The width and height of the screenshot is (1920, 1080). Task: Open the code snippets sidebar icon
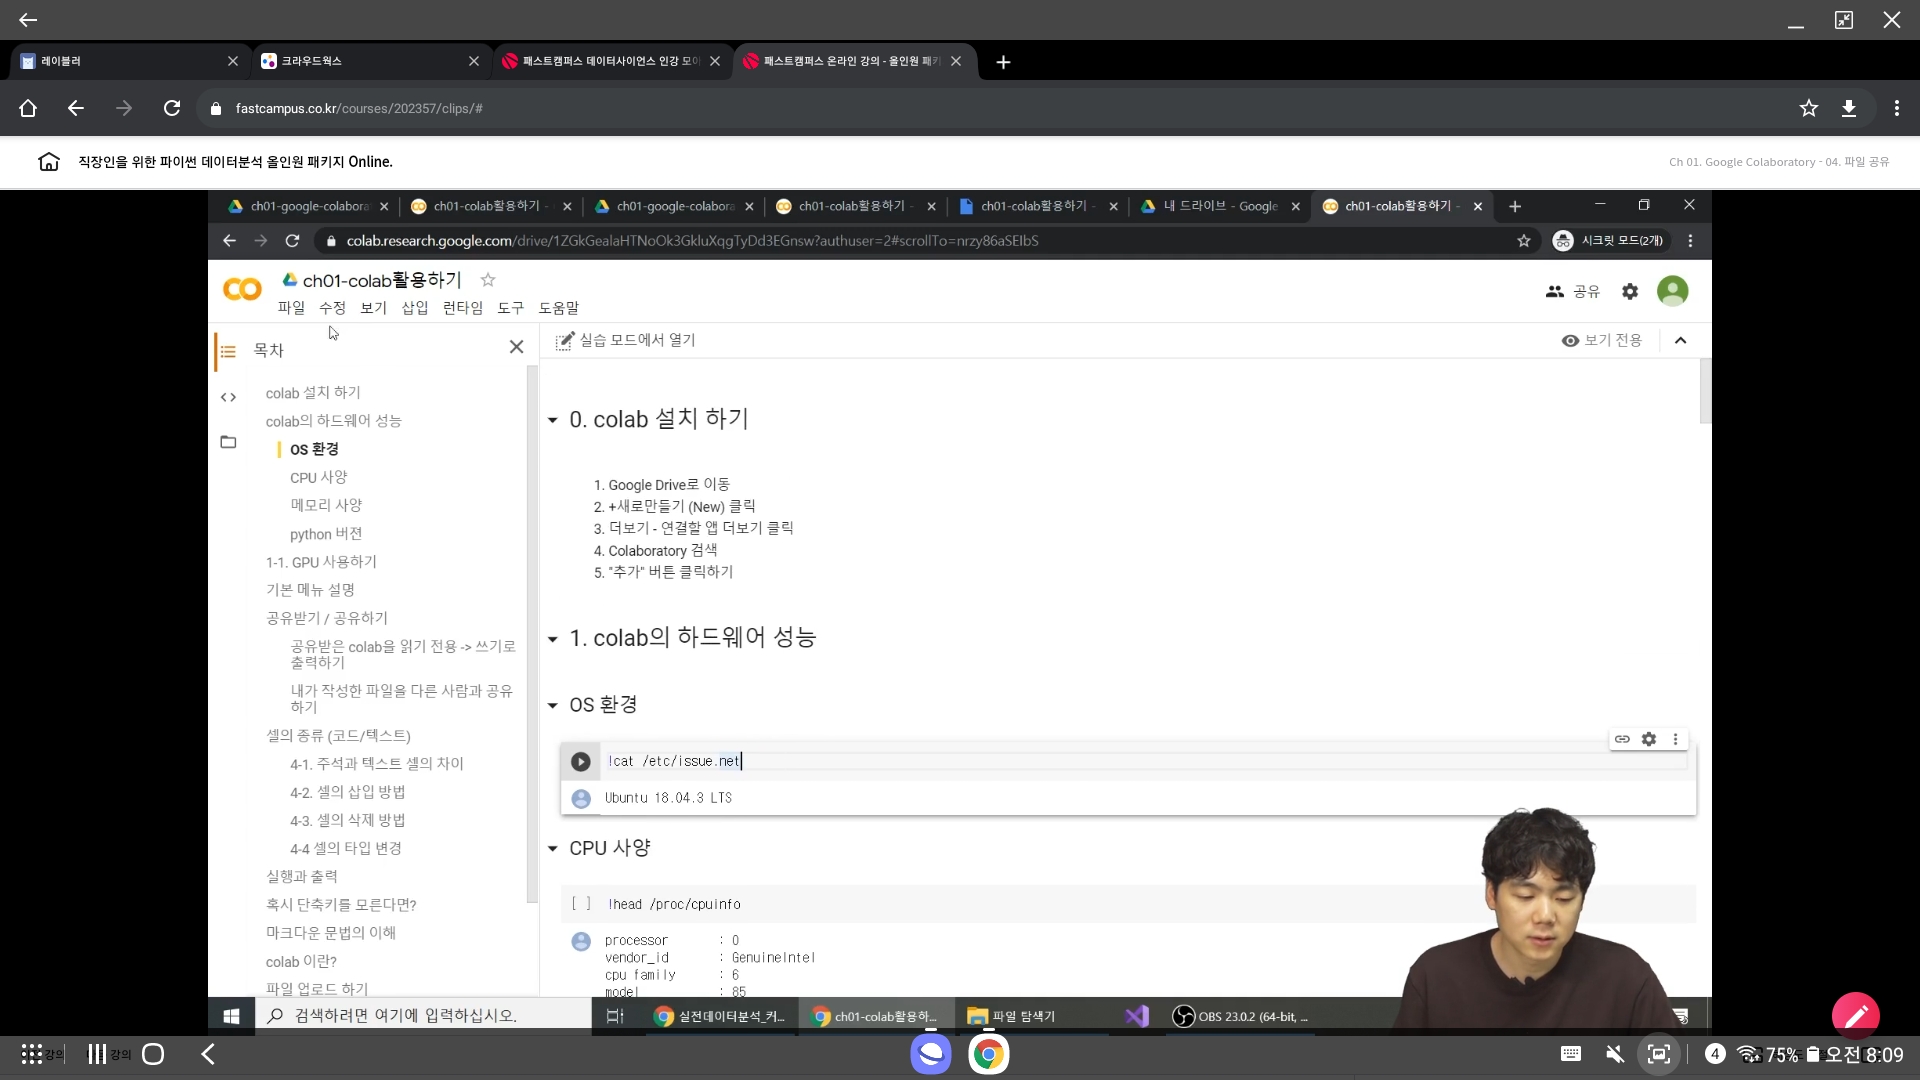tap(228, 397)
